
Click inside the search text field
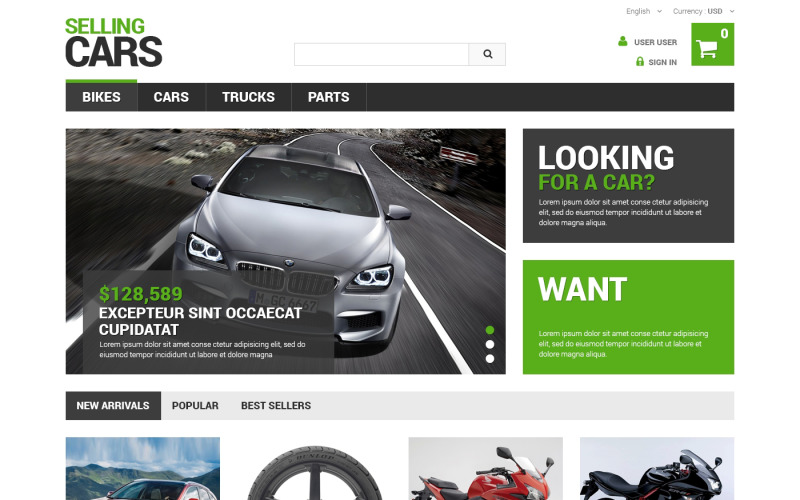pyautogui.click(x=381, y=54)
